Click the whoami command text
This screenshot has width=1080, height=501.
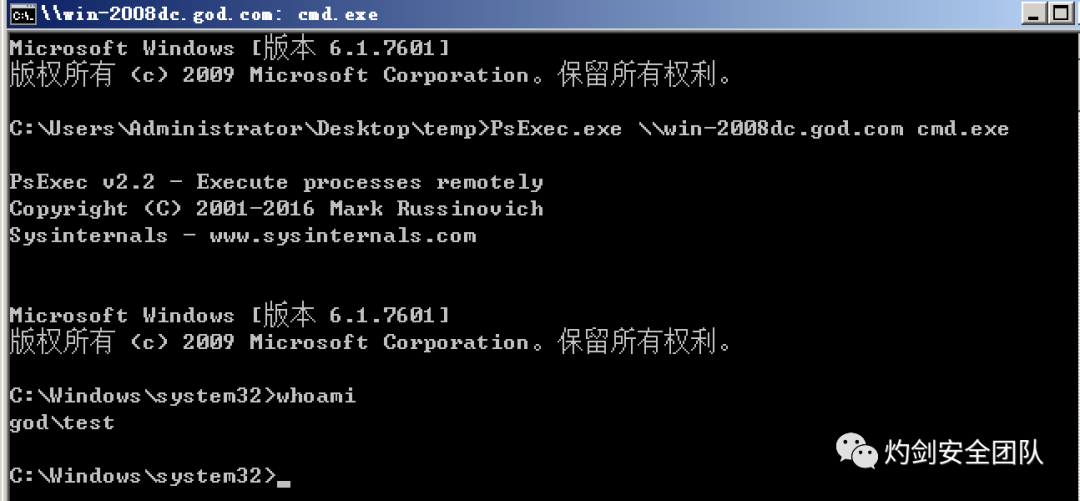click(x=315, y=396)
